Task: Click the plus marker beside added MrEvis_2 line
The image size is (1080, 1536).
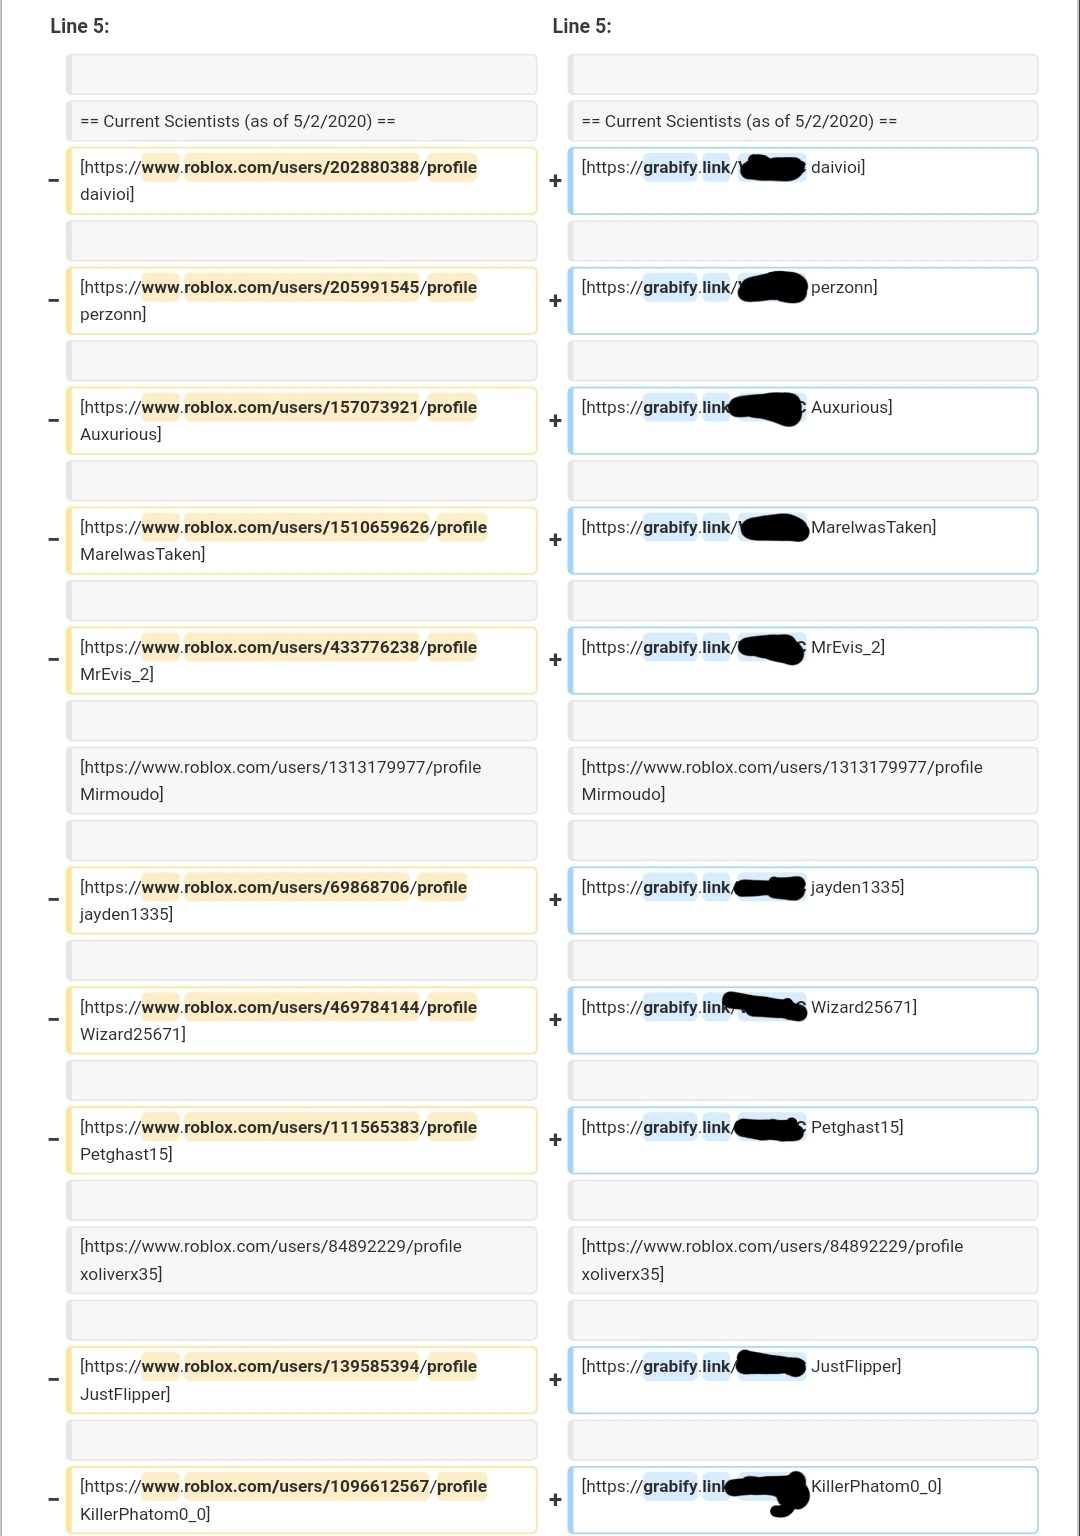Action: tap(555, 660)
